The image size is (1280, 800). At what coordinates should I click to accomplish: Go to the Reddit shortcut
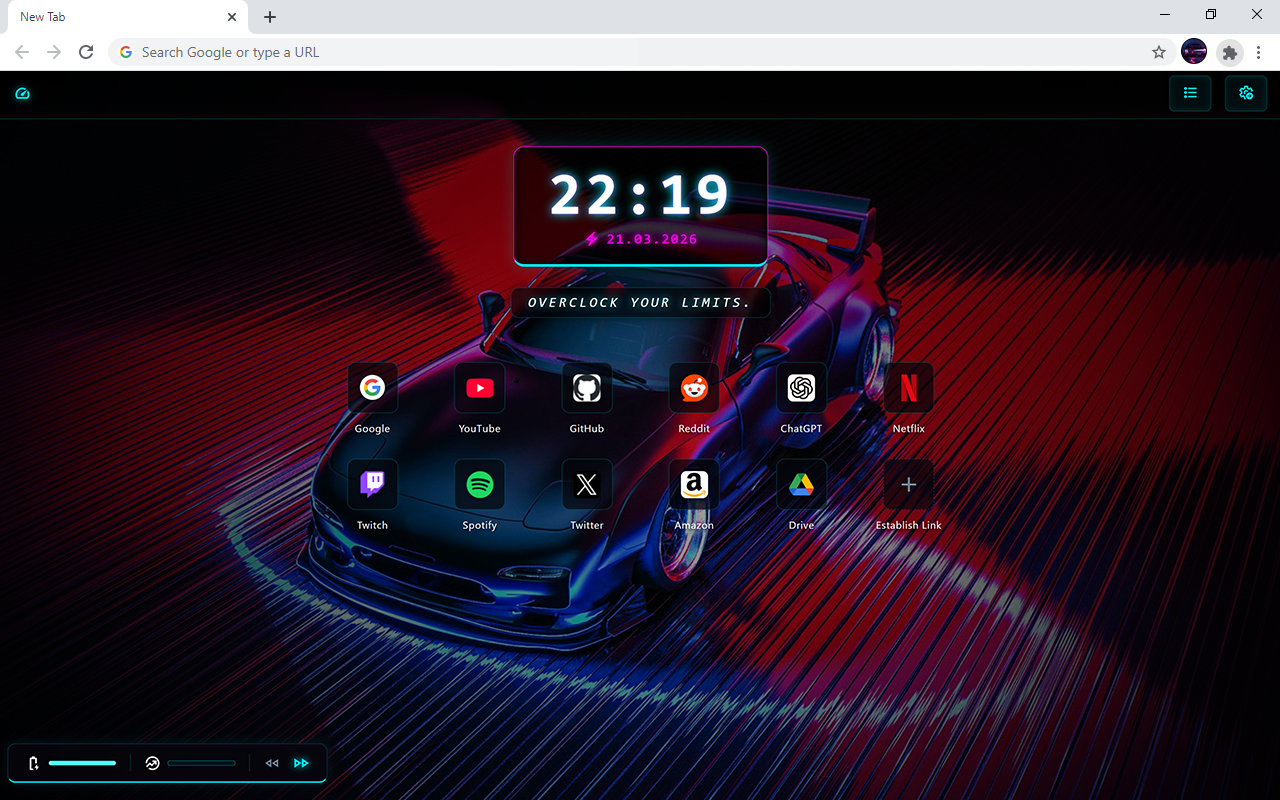coord(694,388)
